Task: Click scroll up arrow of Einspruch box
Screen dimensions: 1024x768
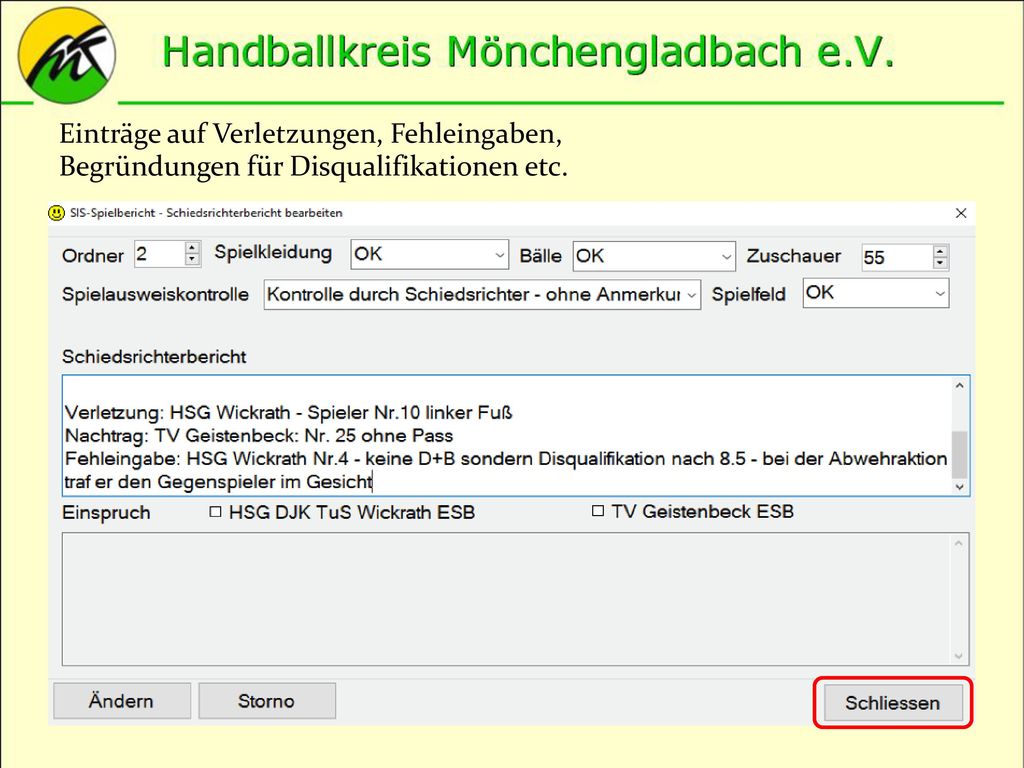Action: click(x=959, y=543)
